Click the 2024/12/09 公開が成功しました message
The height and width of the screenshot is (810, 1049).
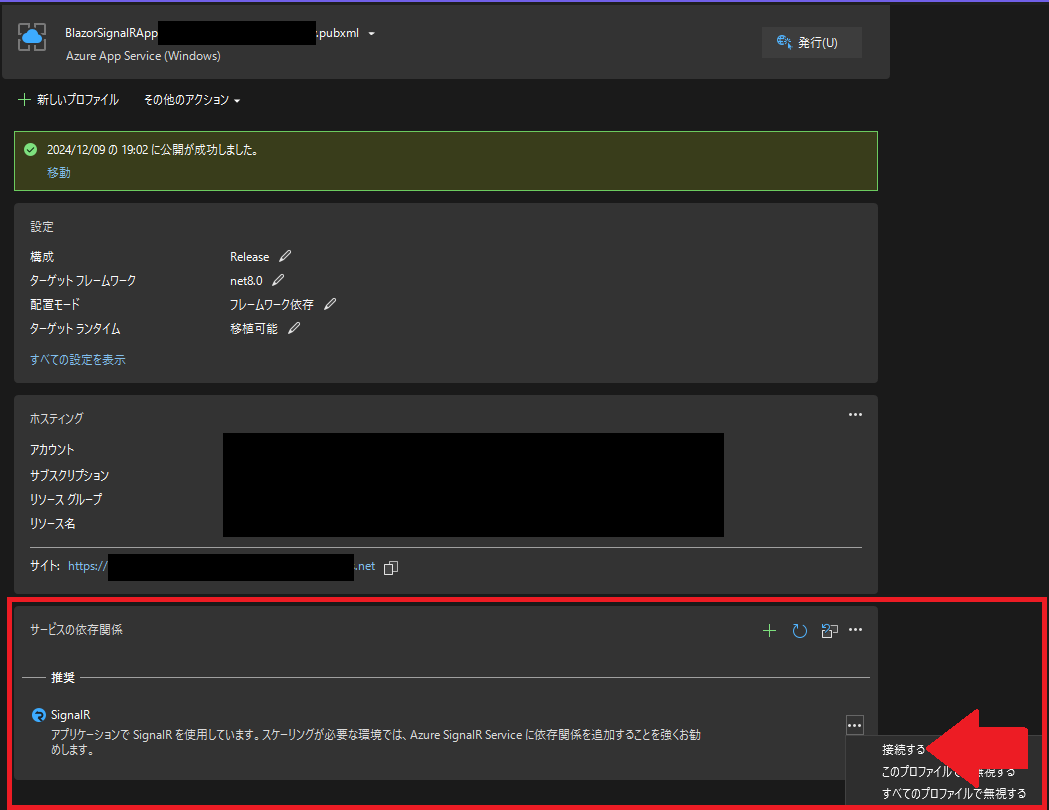(153, 150)
